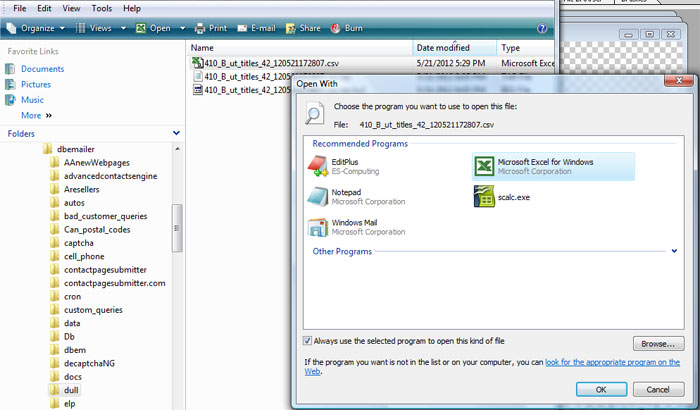Open Documents favorite link
Image resolution: width=700 pixels, height=410 pixels.
pos(35,69)
